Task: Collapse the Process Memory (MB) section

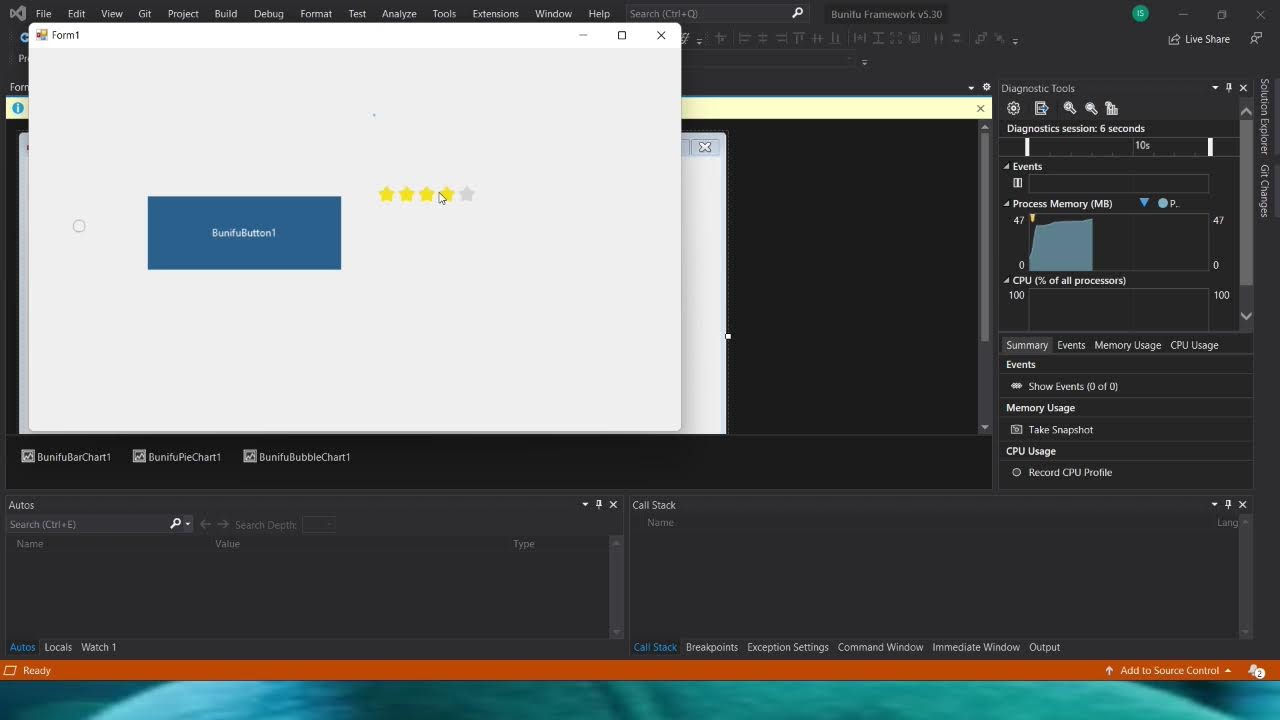Action: (x=1007, y=204)
